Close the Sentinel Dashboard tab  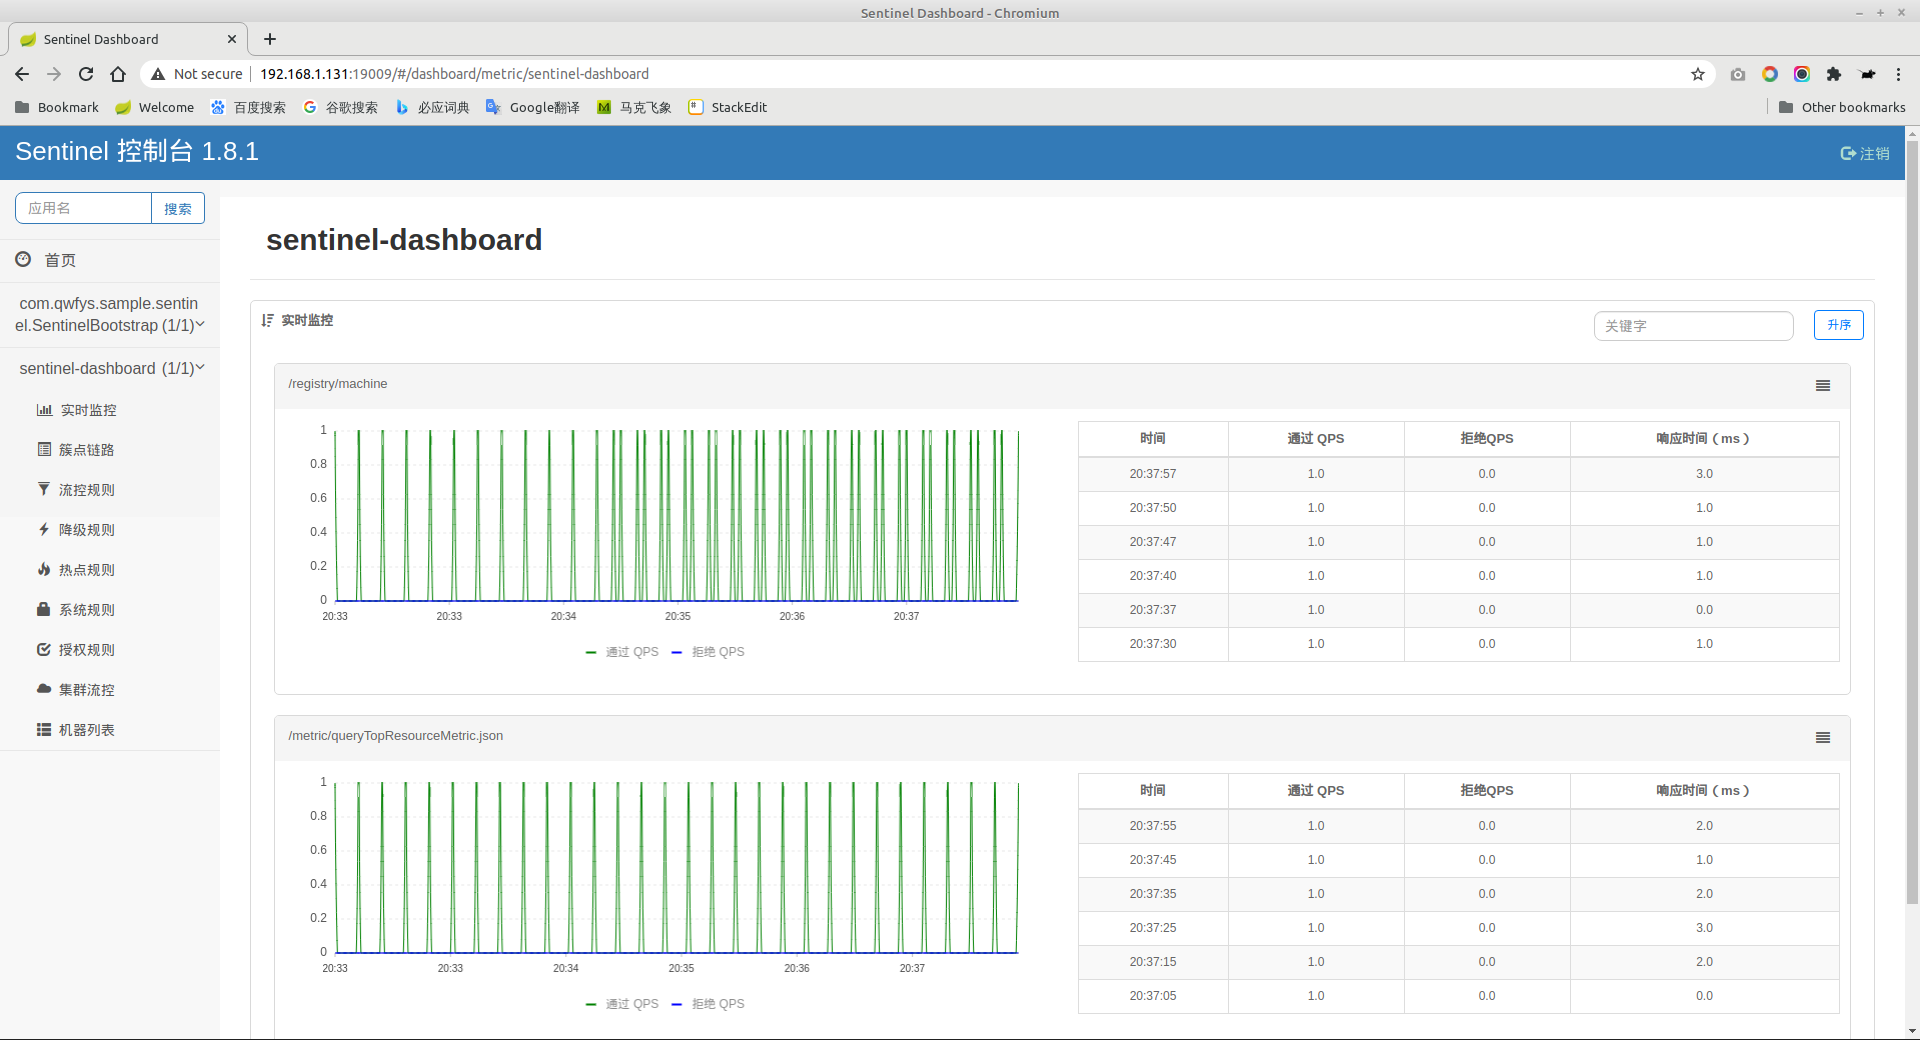[232, 39]
